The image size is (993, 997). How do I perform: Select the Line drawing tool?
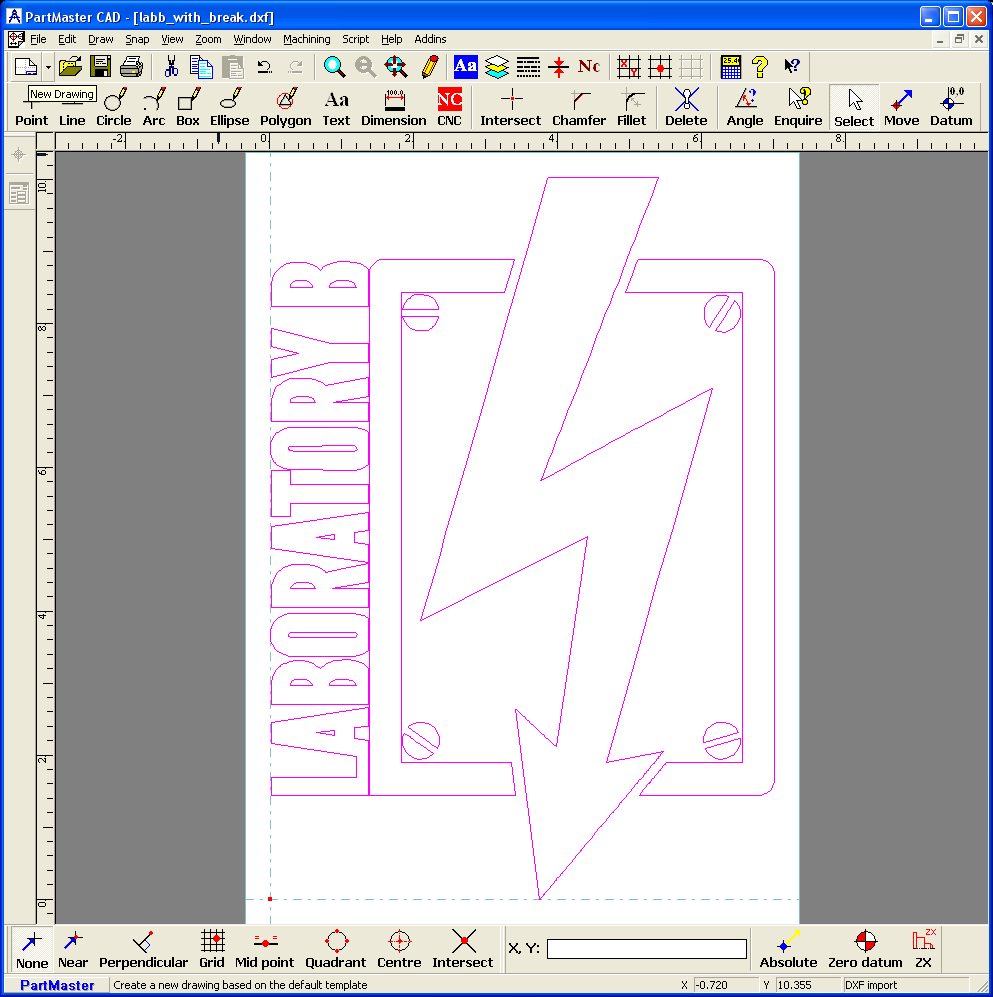(x=72, y=107)
